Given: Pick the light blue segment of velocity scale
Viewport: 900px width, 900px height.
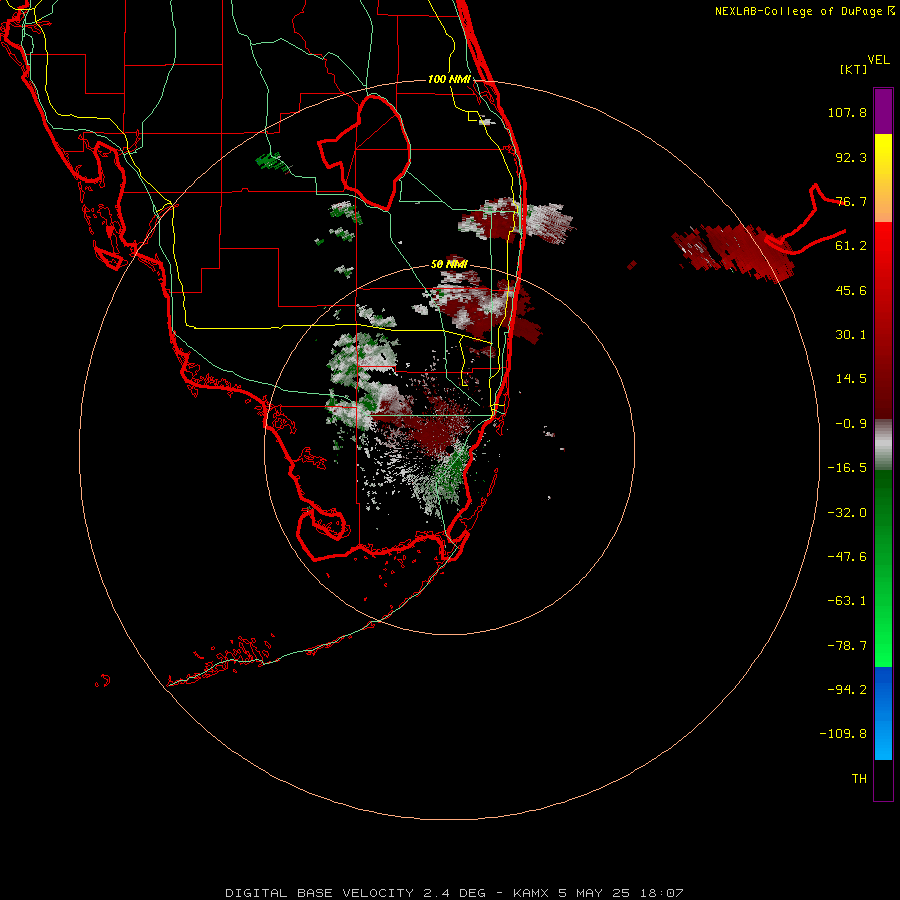Looking at the screenshot, I should pos(883,738).
